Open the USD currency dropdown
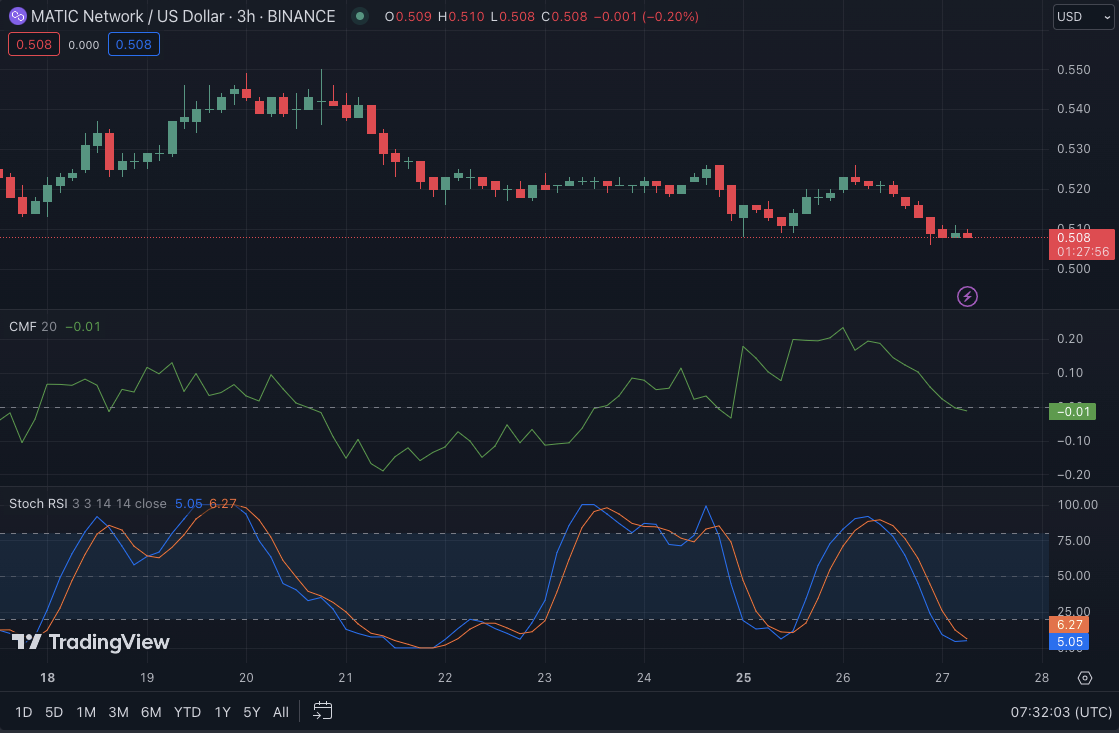 click(1082, 16)
